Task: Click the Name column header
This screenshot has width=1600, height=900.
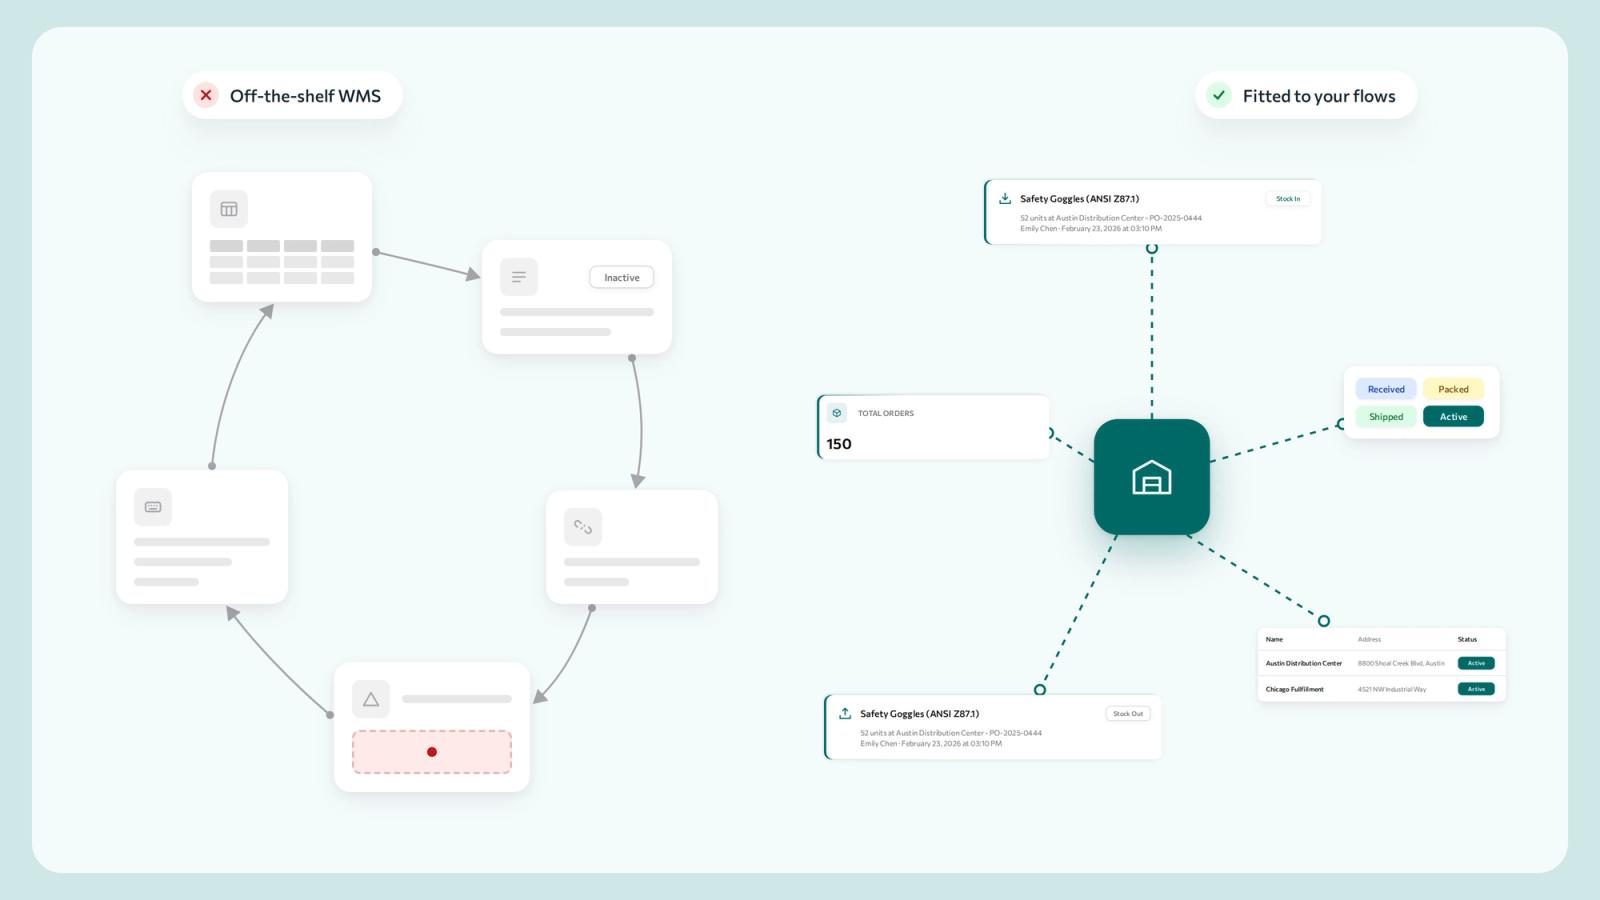Action: tap(1274, 639)
